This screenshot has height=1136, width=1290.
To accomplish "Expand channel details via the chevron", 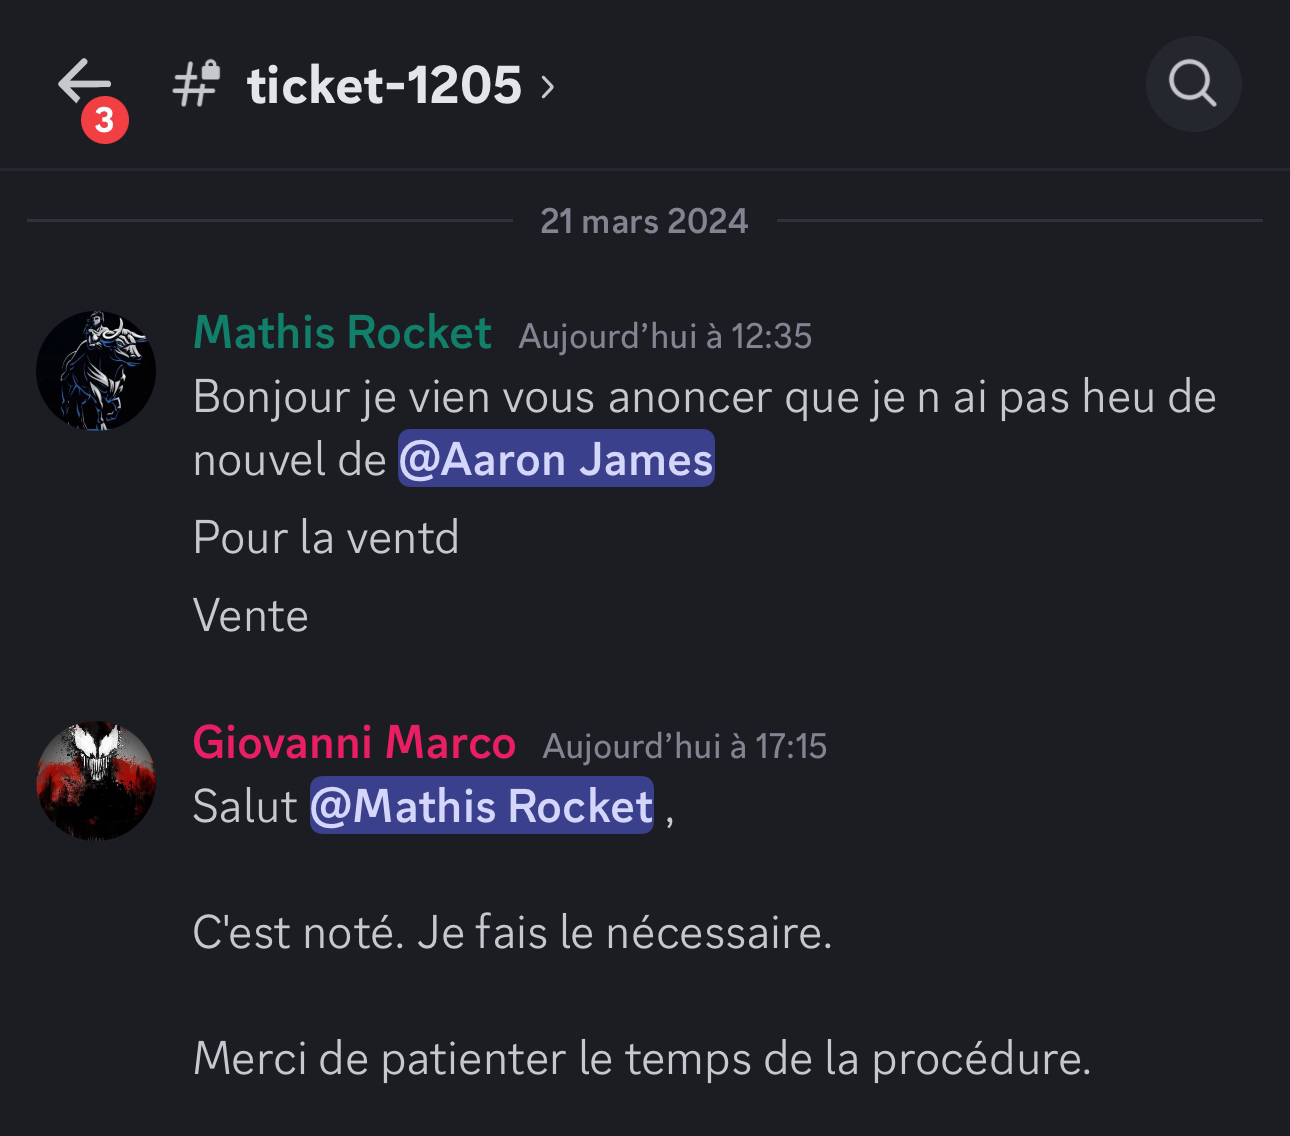I will [x=547, y=87].
